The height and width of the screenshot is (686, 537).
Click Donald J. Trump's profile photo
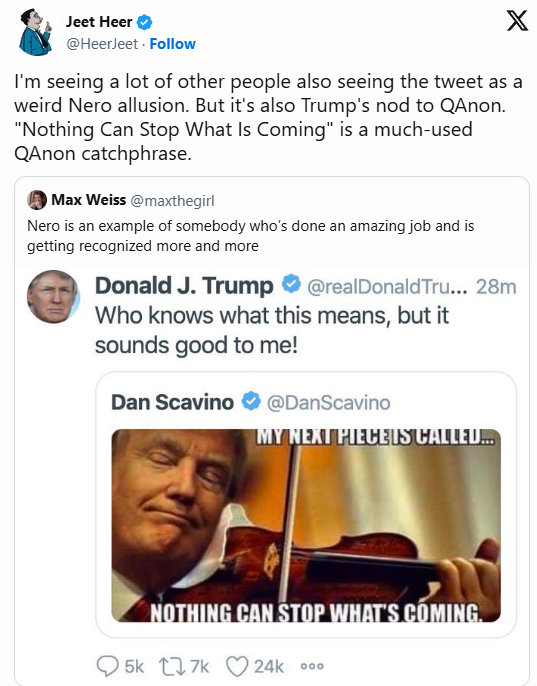pos(53,297)
